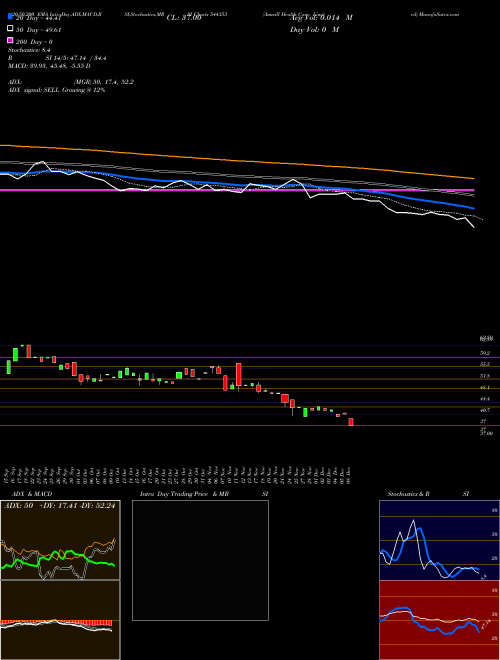Click the empty Intra Day Trading Price box

pyautogui.click(x=200, y=560)
